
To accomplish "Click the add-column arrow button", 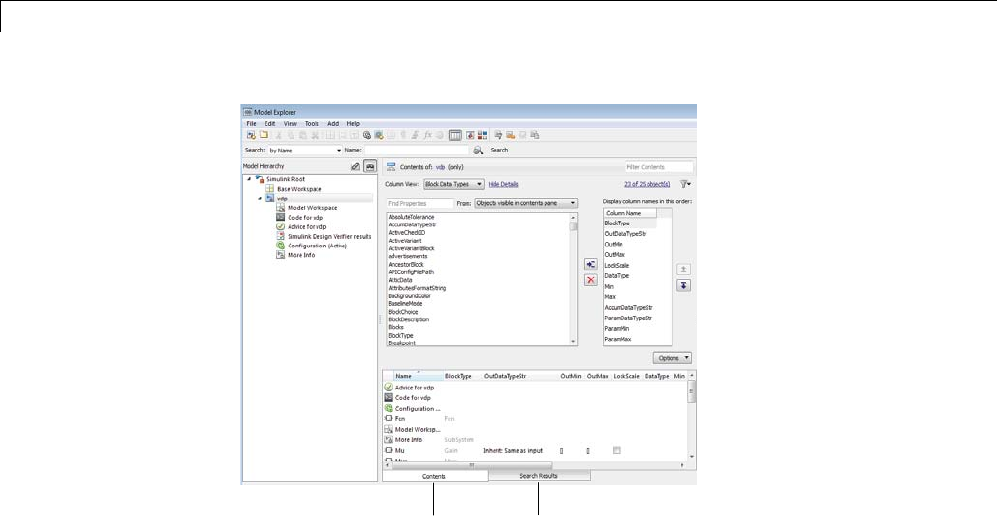I will point(591,264).
